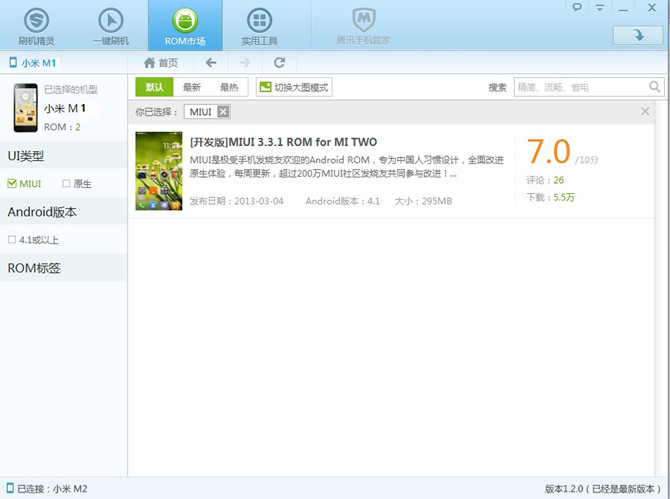Click the ROM：2 count text
Image resolution: width=670 pixels, height=499 pixels.
click(x=62, y=127)
